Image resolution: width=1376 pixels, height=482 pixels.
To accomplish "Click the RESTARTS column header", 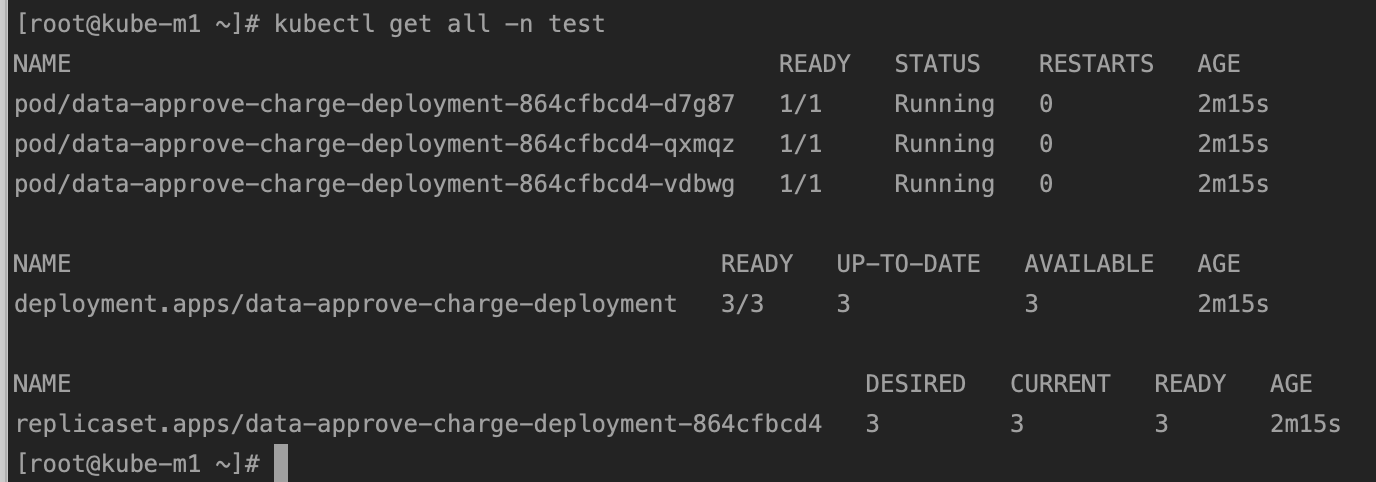I will (1096, 64).
